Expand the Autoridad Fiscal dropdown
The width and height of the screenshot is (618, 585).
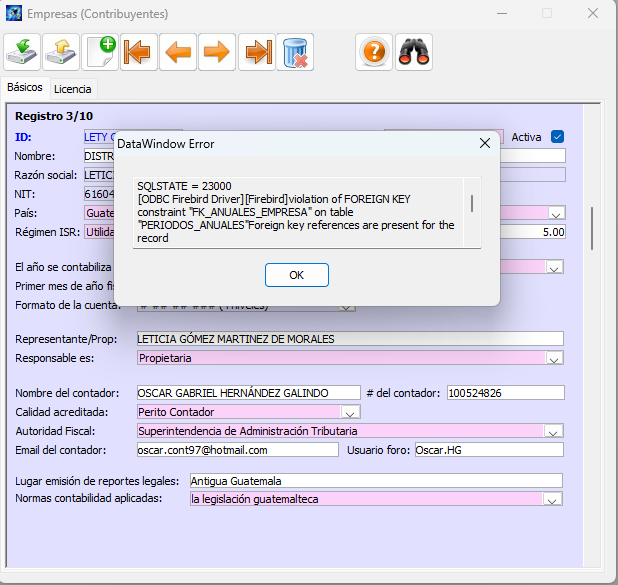pyautogui.click(x=555, y=431)
